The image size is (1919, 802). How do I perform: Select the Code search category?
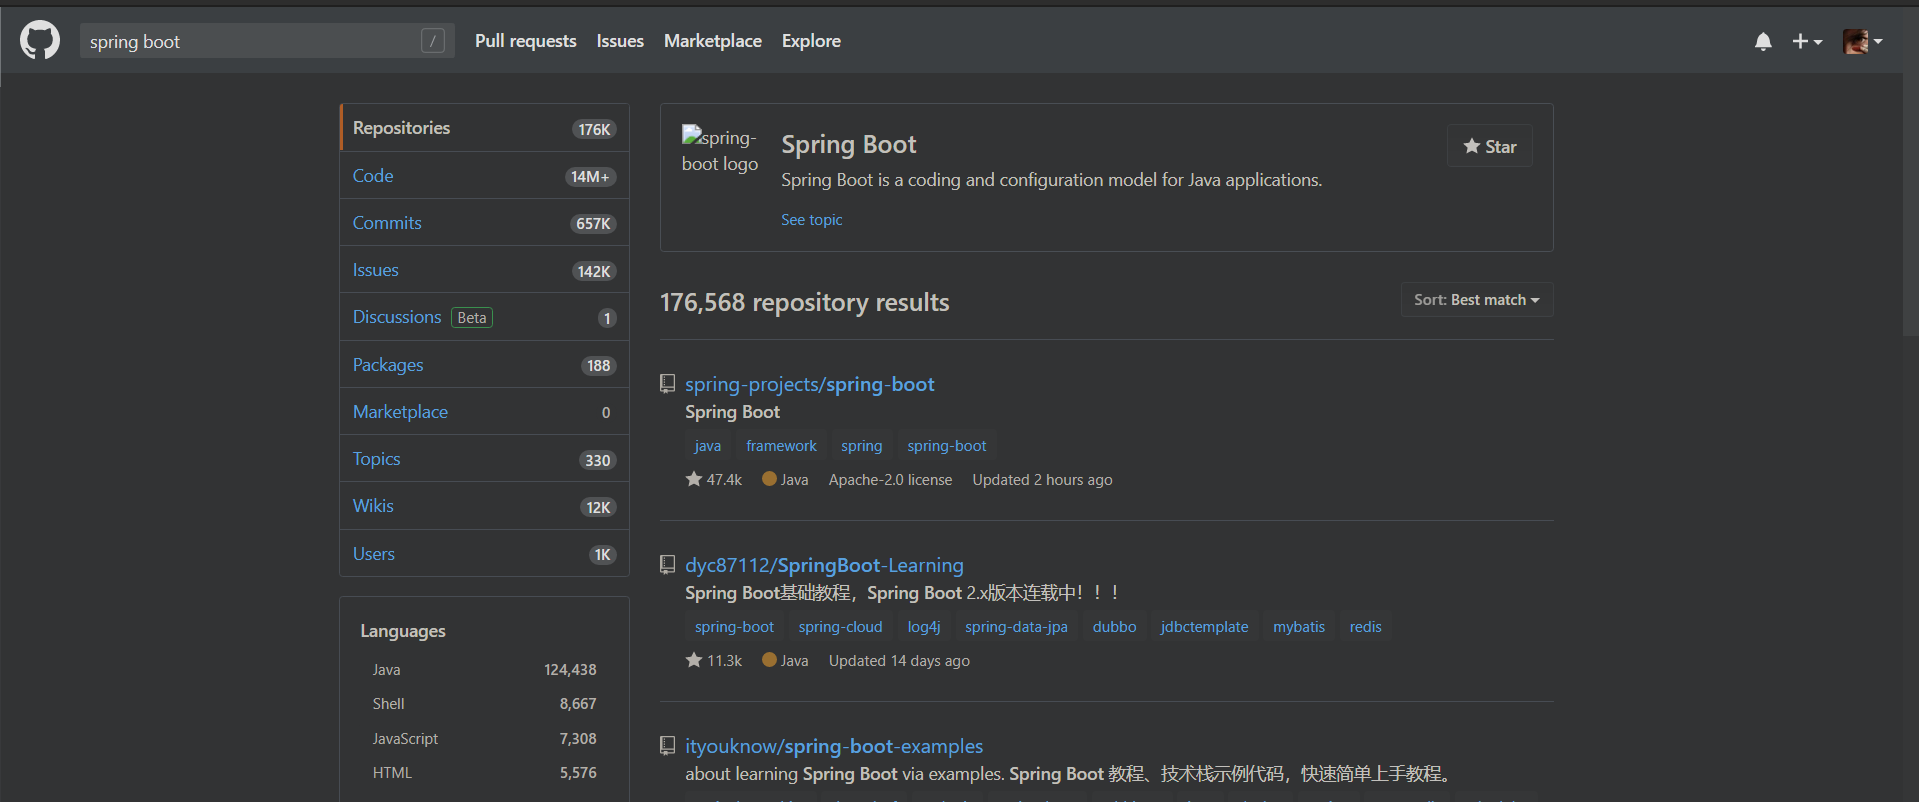[485, 176]
